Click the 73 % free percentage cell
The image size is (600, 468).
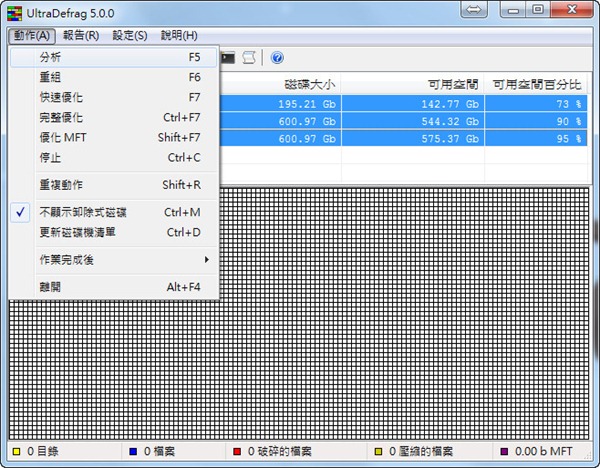pyautogui.click(x=536, y=104)
